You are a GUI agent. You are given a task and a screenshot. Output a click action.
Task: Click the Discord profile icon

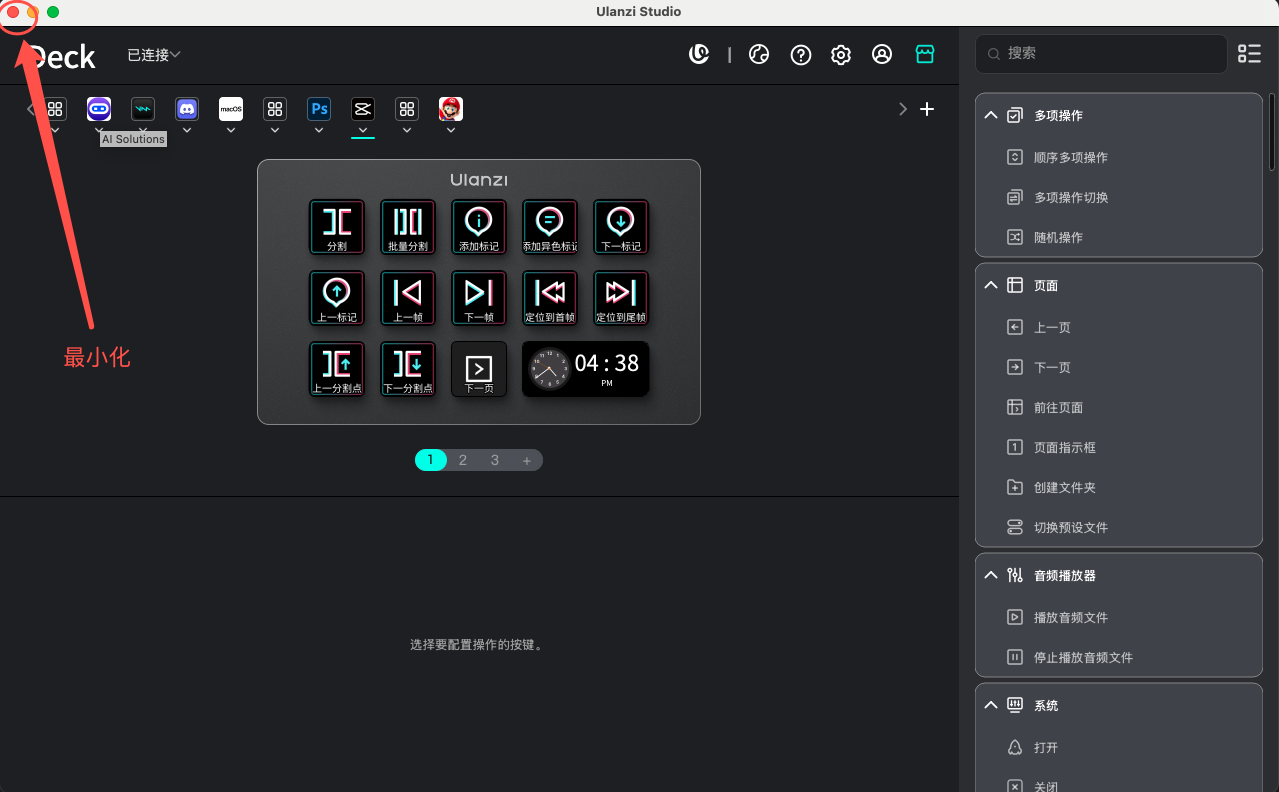(x=187, y=109)
